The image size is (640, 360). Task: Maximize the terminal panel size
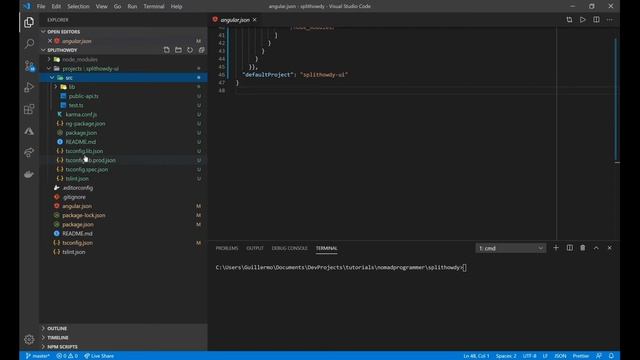point(596,248)
